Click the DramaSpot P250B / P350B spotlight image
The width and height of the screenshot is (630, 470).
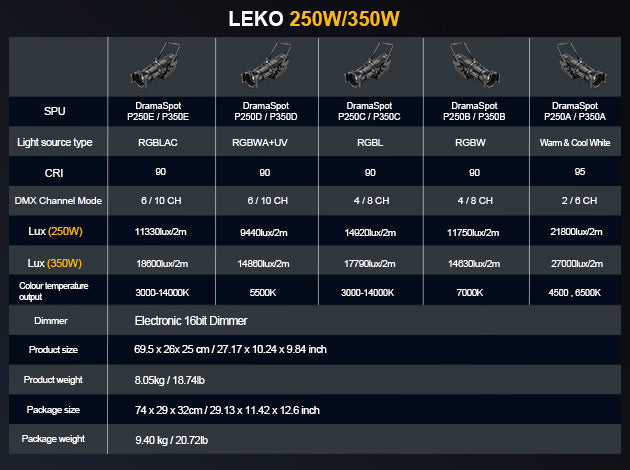coord(475,68)
